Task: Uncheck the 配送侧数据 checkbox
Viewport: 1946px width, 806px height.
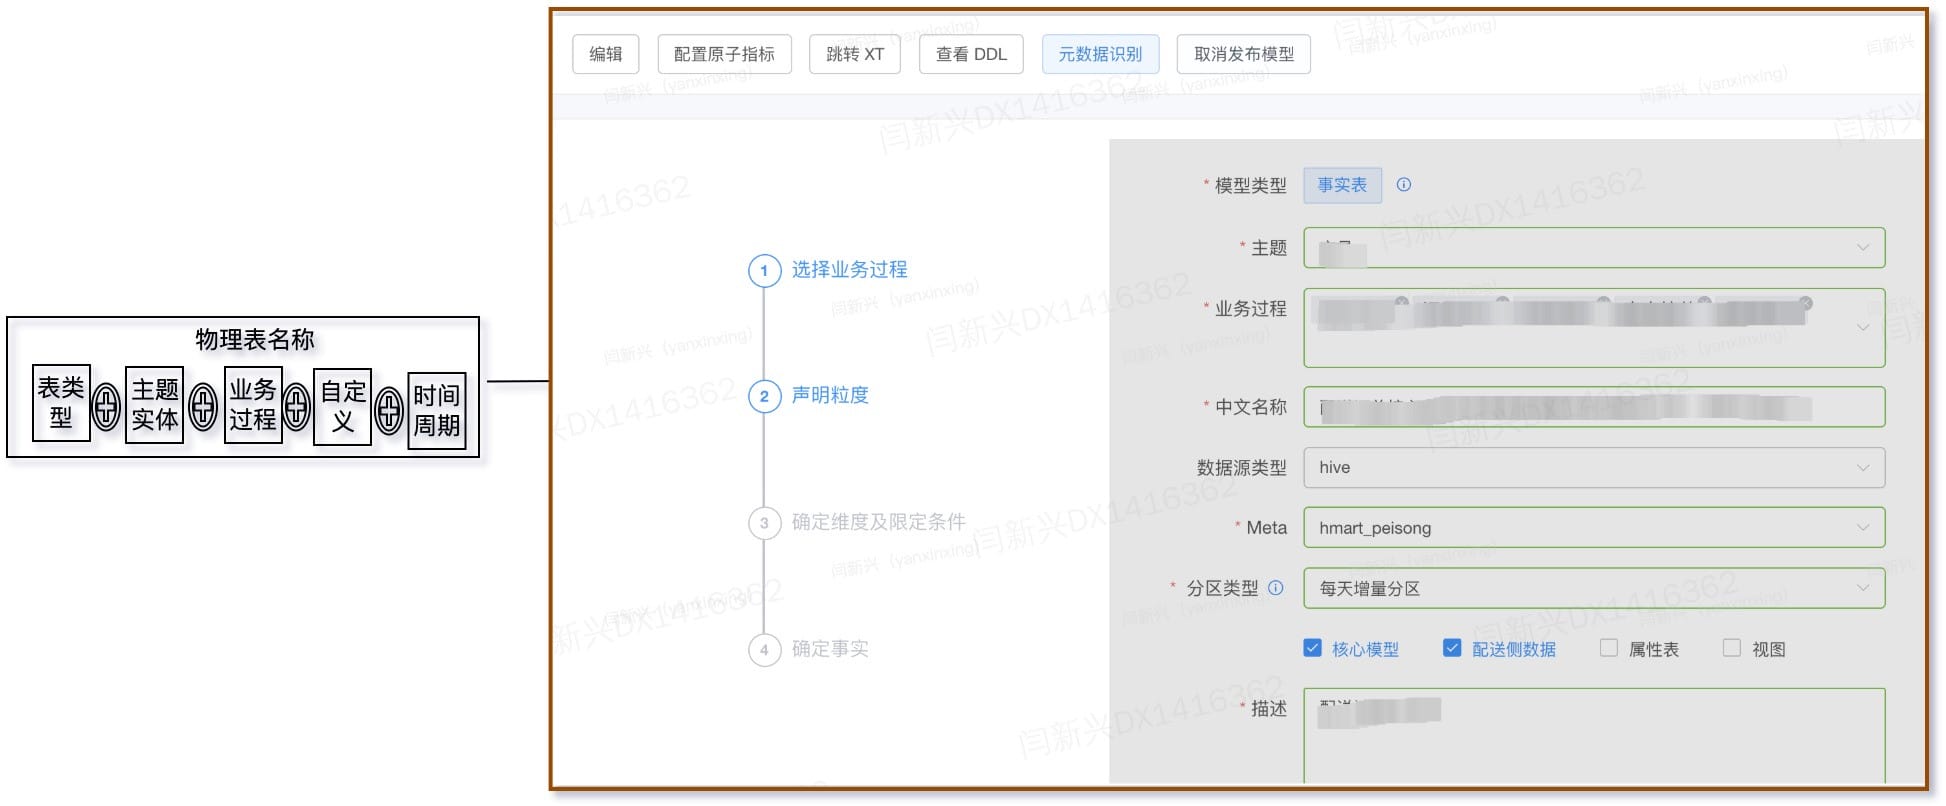Action: tap(1452, 648)
